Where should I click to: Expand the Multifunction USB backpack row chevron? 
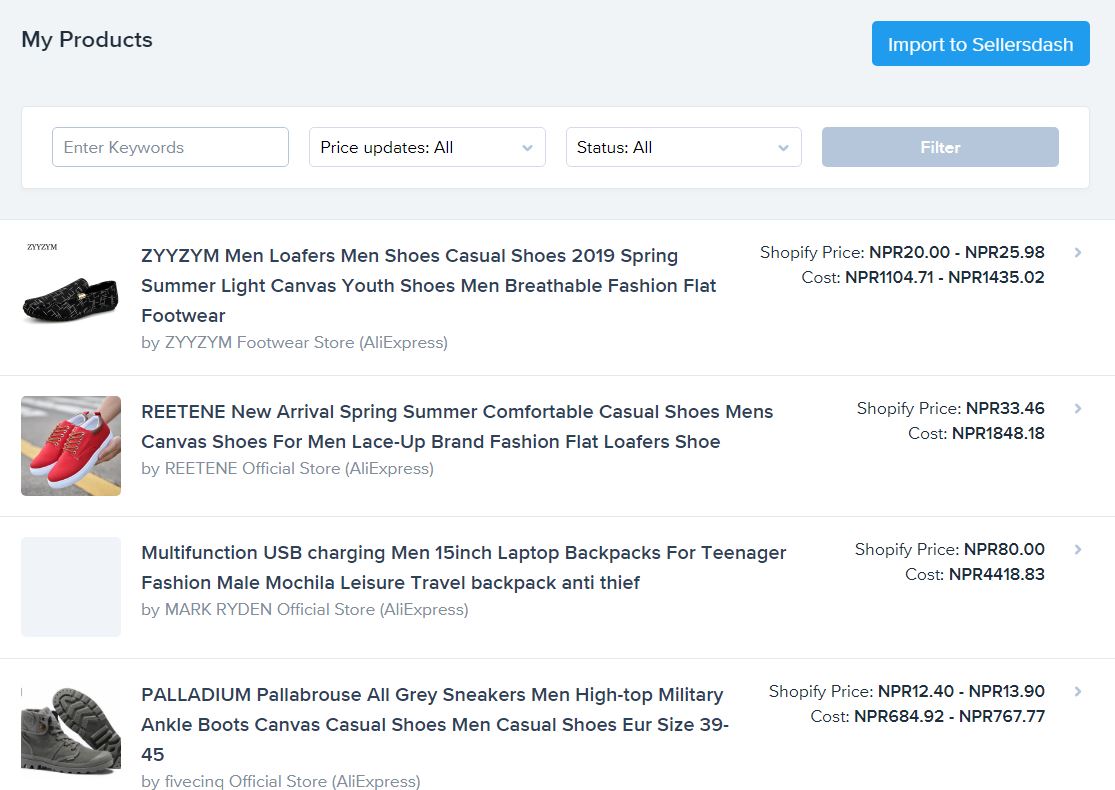1078,549
